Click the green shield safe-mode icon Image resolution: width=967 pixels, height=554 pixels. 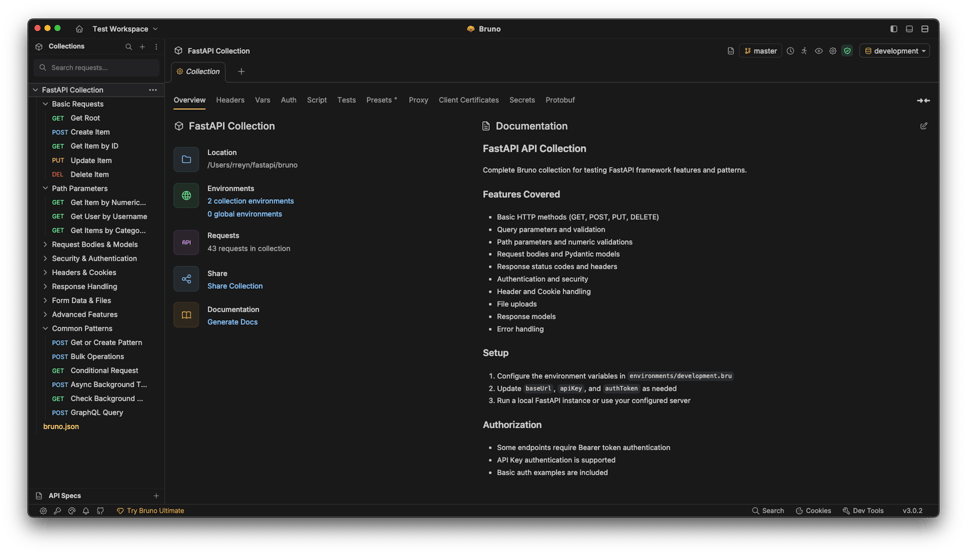pos(847,51)
